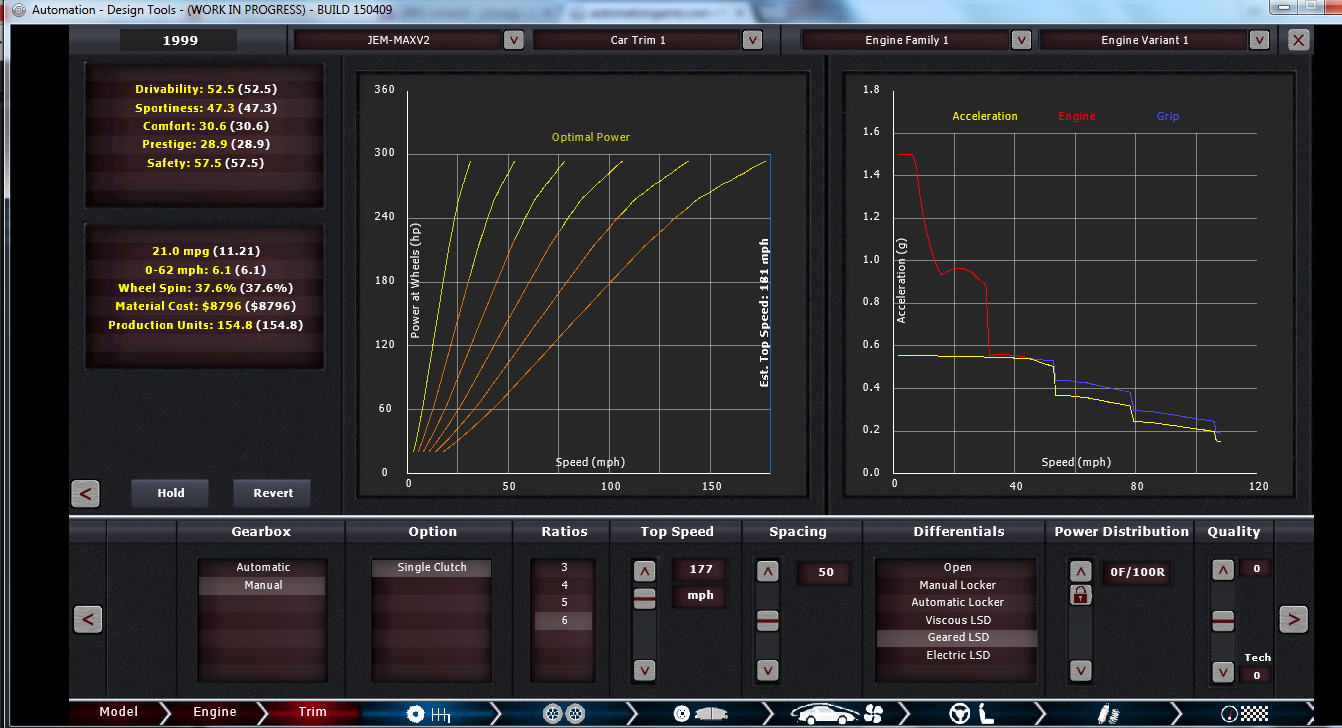The width and height of the screenshot is (1342, 728).
Task: Select Open differential
Action: point(957,567)
